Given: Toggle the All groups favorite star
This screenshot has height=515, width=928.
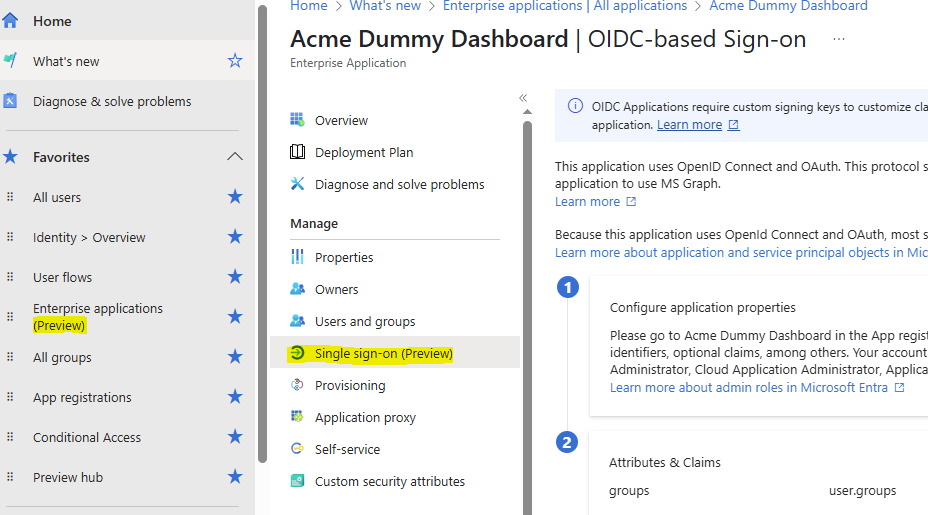Looking at the screenshot, I should (235, 356).
